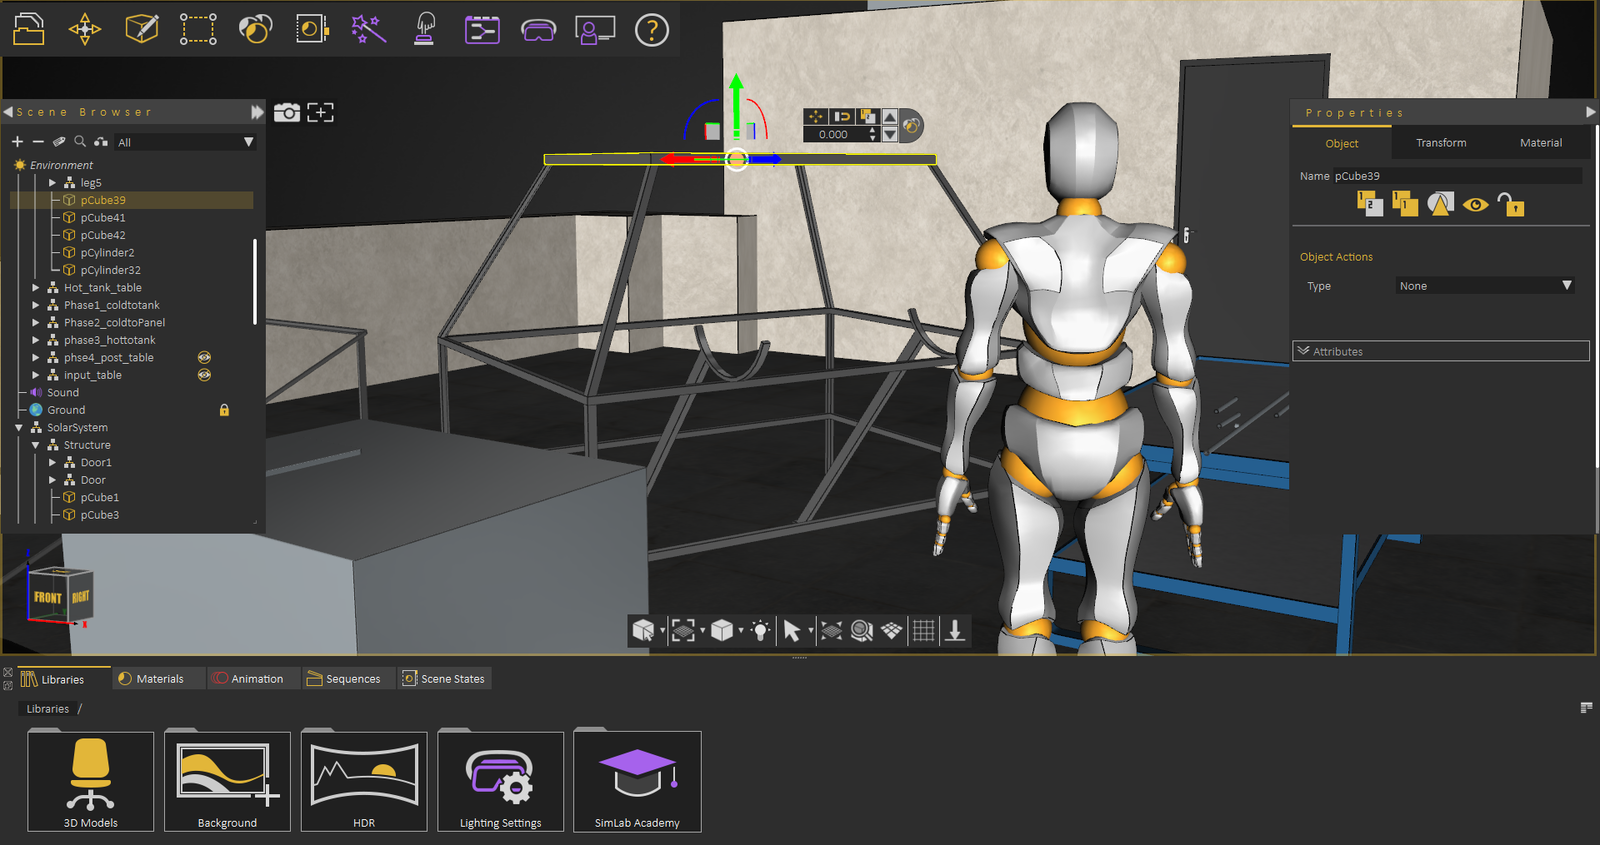This screenshot has height=845, width=1600.
Task: Click the search magnifier in Scene Browser
Action: pos(80,142)
